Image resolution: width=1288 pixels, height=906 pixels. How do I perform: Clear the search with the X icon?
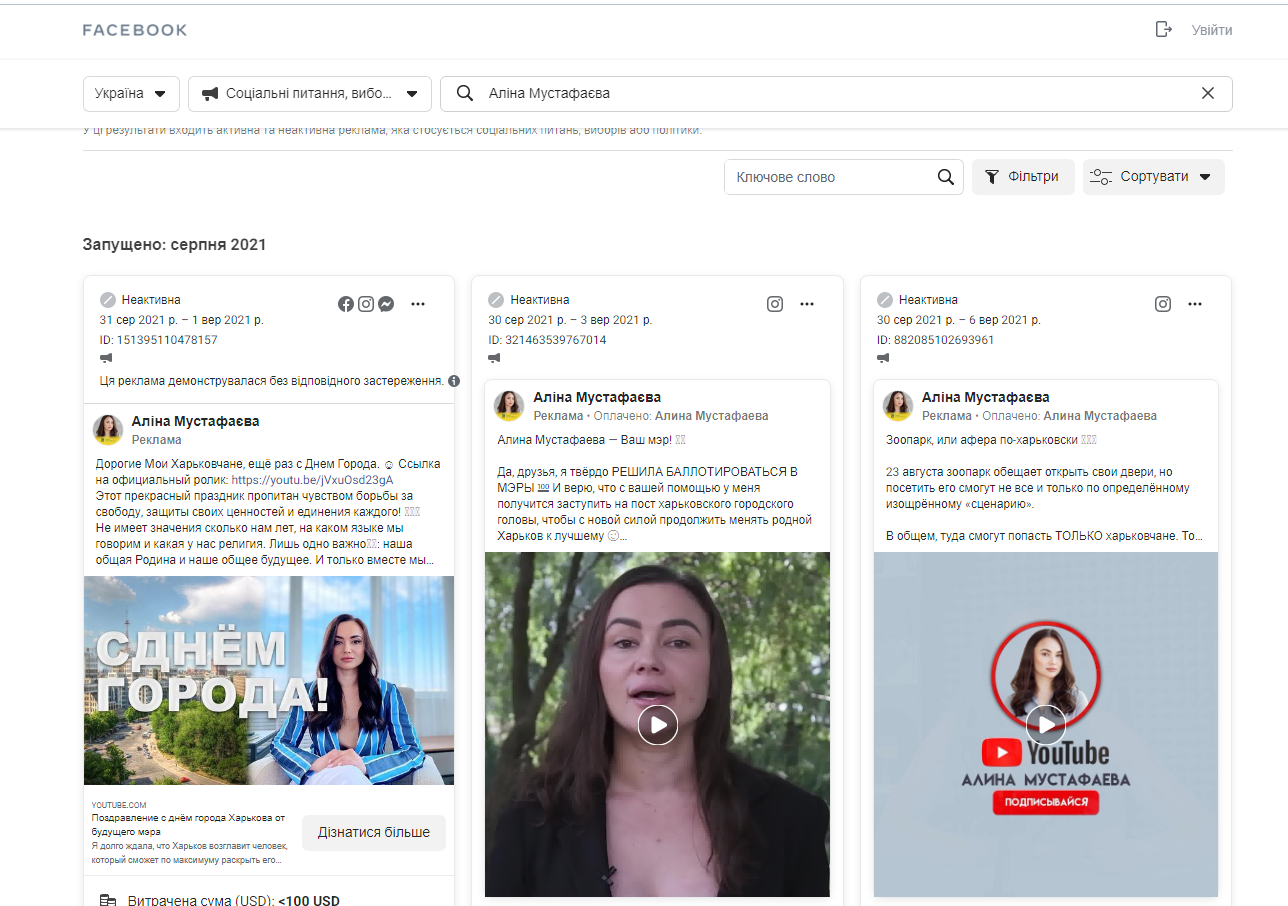1207,93
